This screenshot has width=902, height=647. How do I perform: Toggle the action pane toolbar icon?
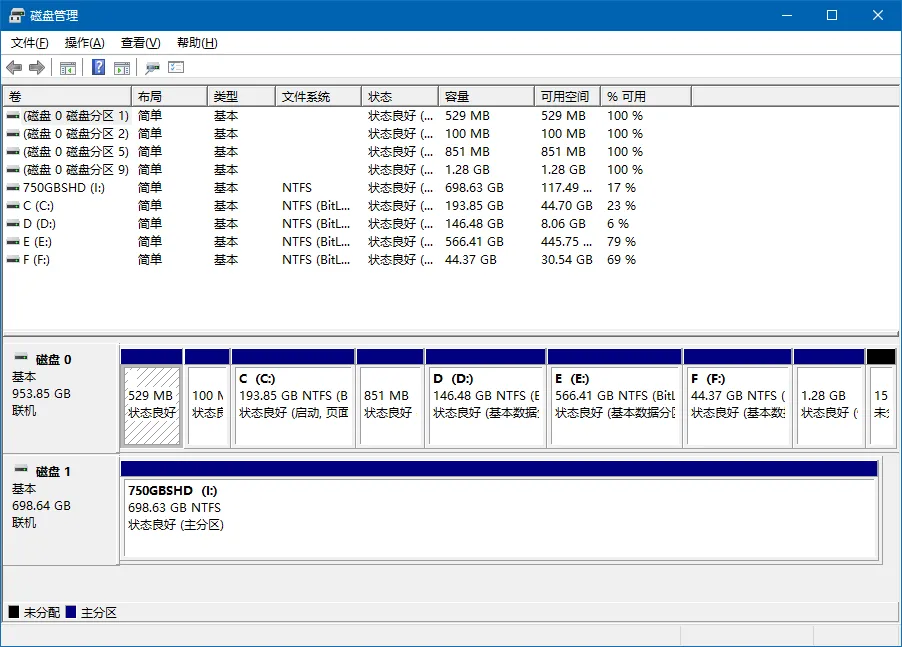[122, 68]
